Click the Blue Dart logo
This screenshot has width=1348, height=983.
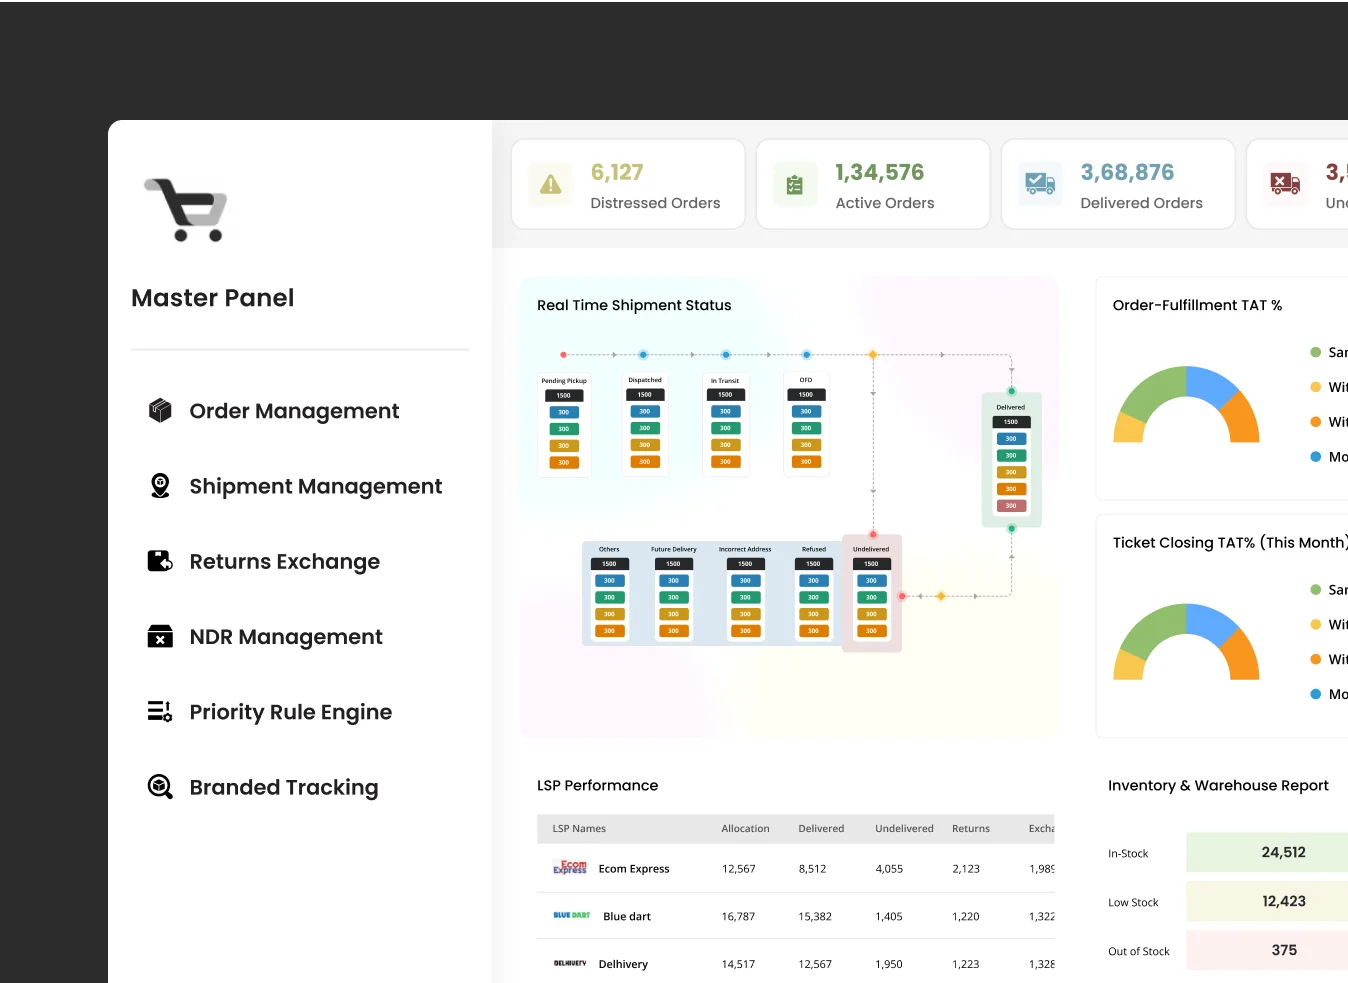(x=572, y=915)
